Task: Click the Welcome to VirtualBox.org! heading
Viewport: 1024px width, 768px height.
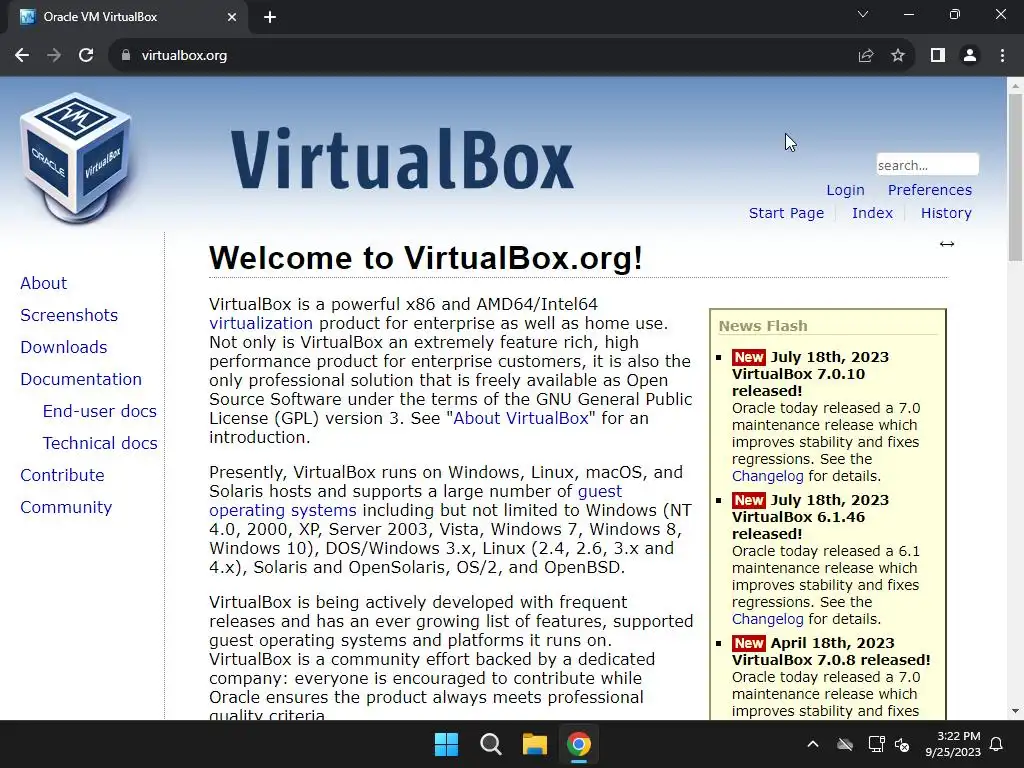Action: (426, 258)
